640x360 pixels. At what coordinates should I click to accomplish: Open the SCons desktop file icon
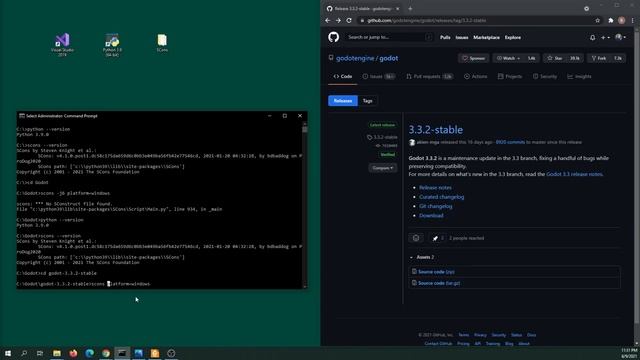162,43
